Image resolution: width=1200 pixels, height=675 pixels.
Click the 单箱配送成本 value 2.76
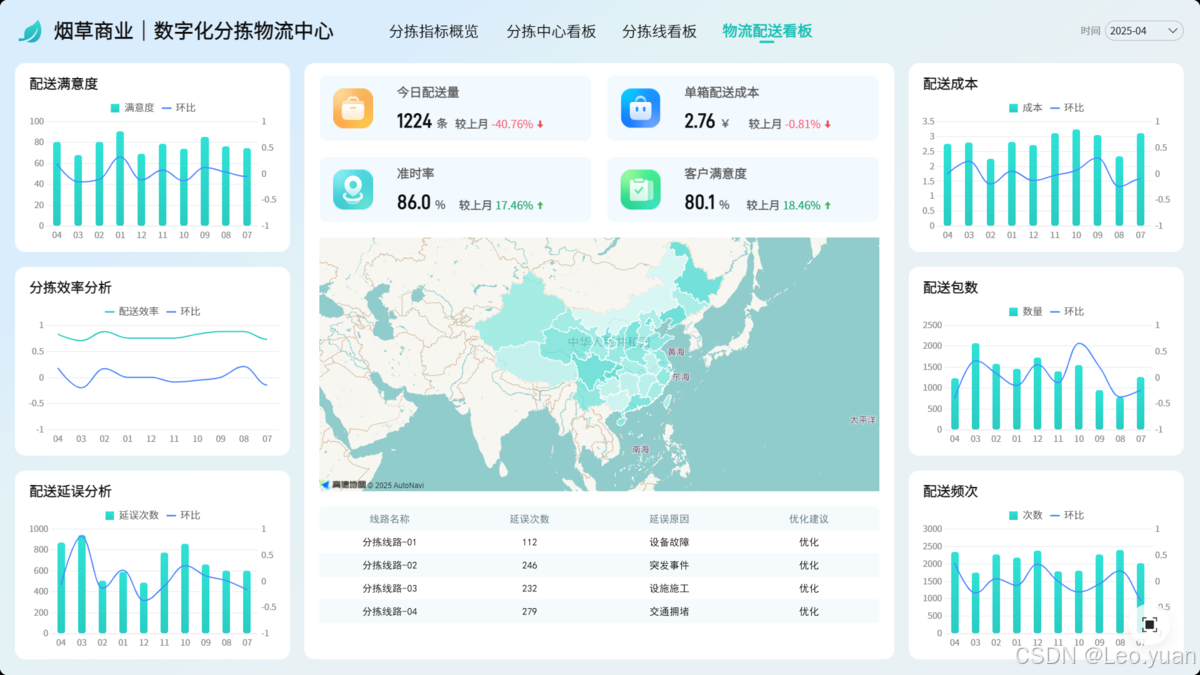point(700,122)
